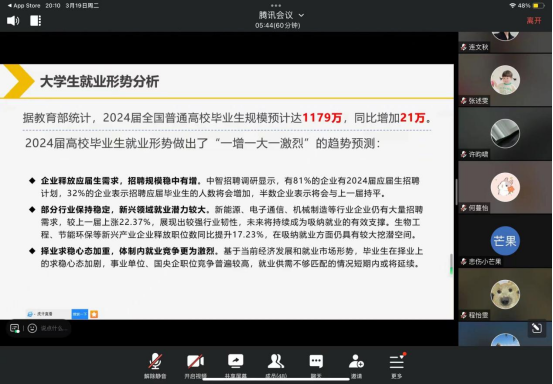Open the three-dot menu at top center
Image resolution: width=553 pixels, height=384 pixels.
click(276, 5)
